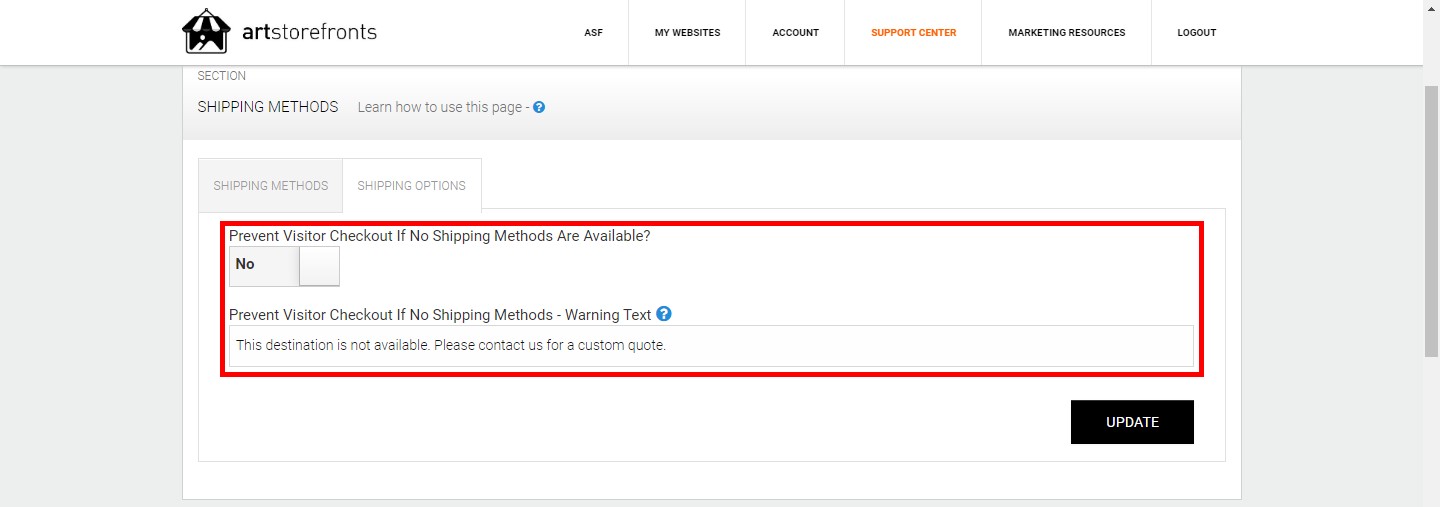Screen dimensions: 1440x507
Task: Open the Support Center page
Action: click(x=913, y=33)
